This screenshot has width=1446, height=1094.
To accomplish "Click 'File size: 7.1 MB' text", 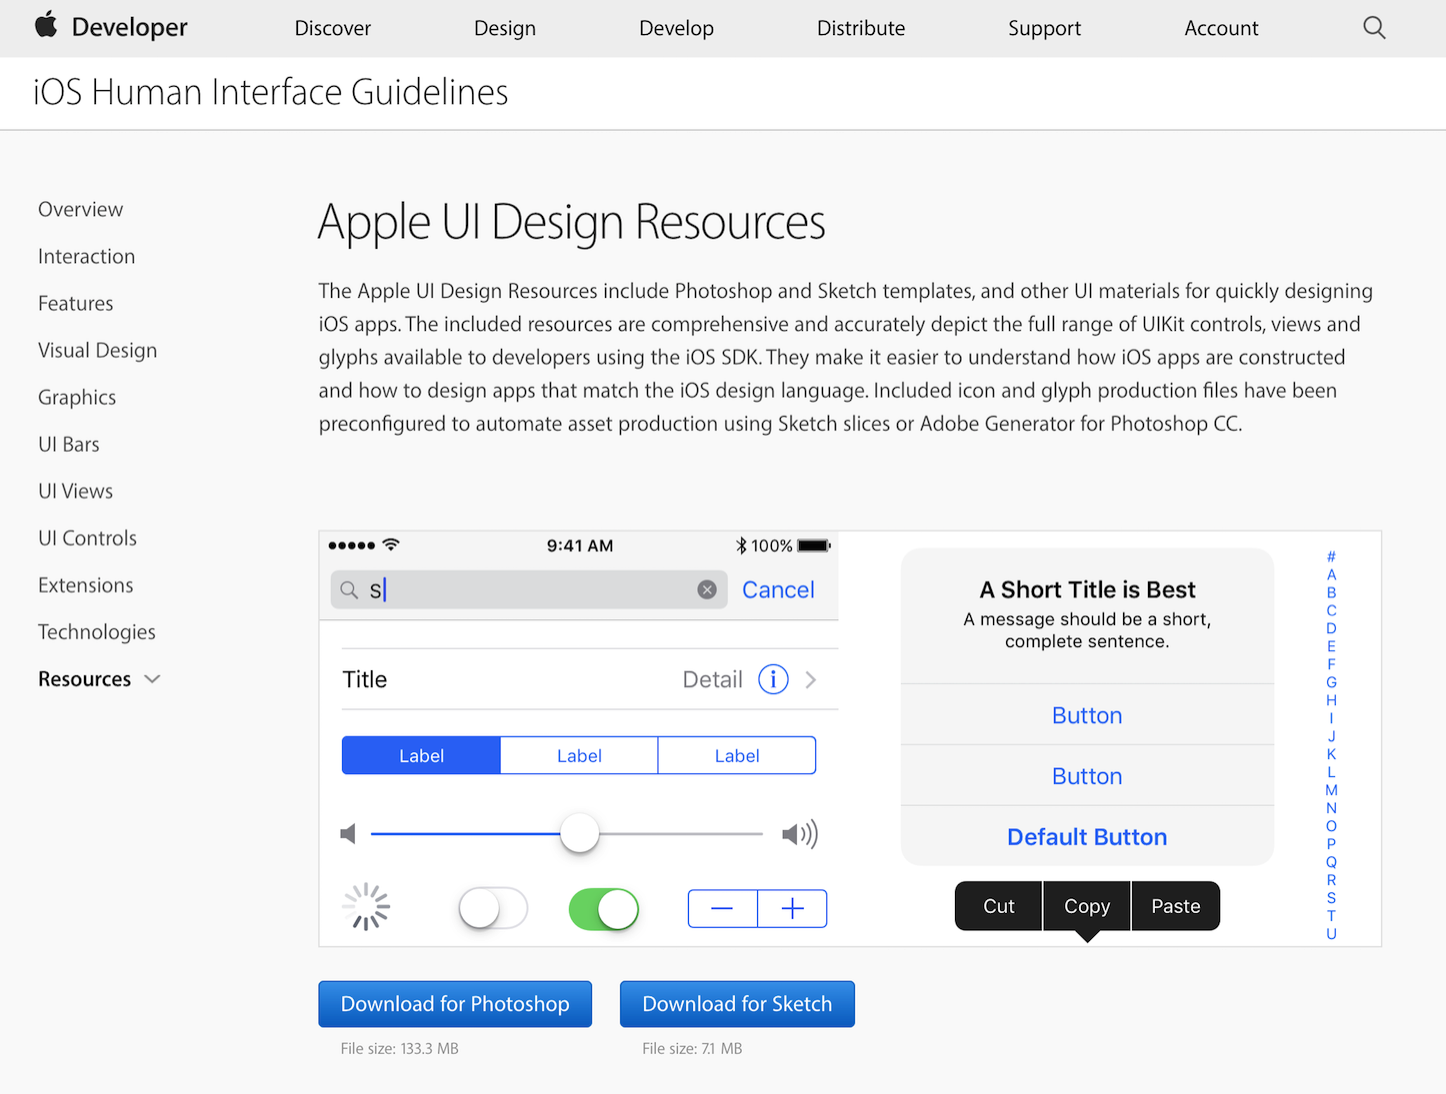I will click(x=692, y=1049).
